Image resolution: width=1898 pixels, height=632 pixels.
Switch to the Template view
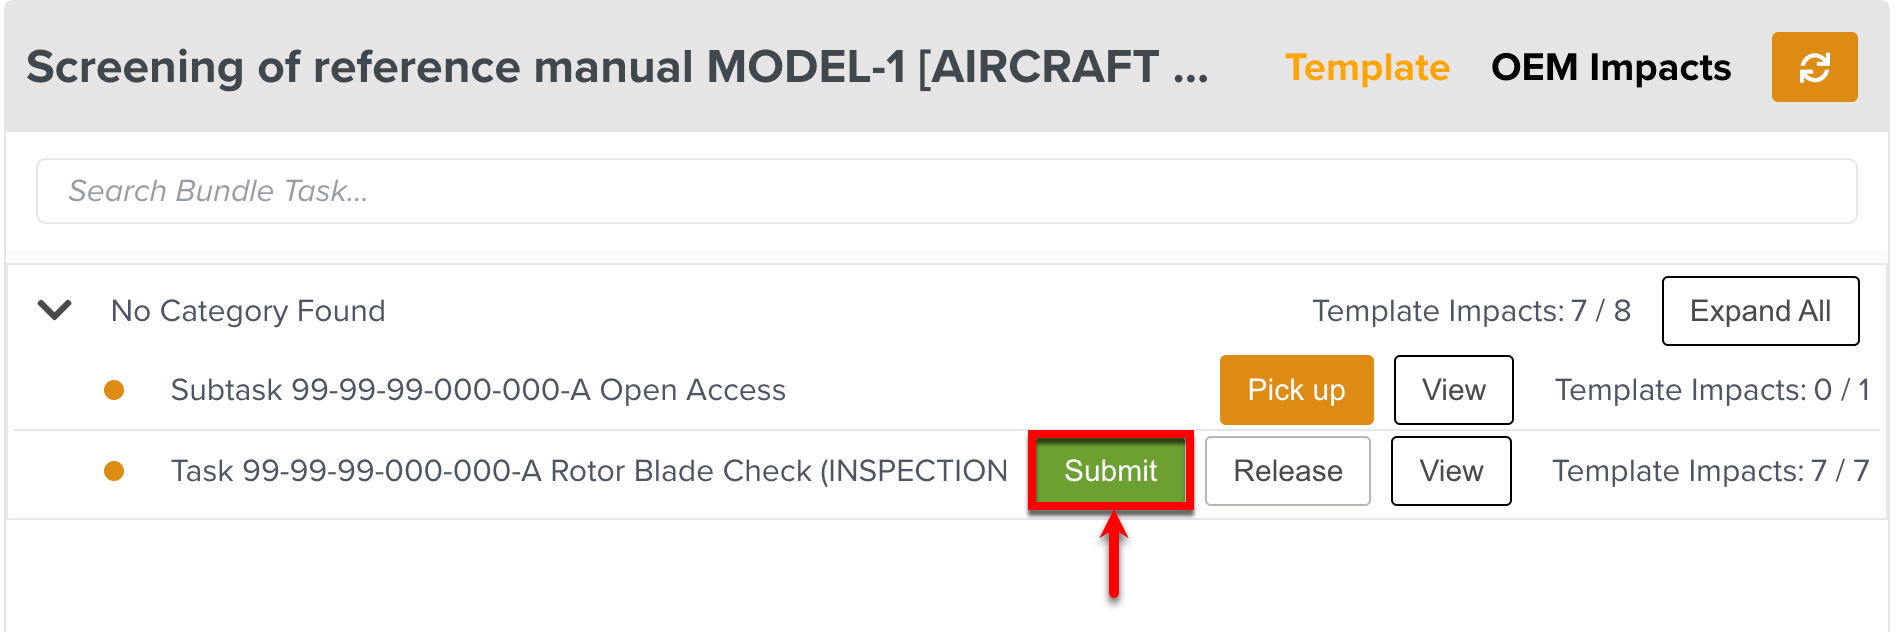[1368, 67]
